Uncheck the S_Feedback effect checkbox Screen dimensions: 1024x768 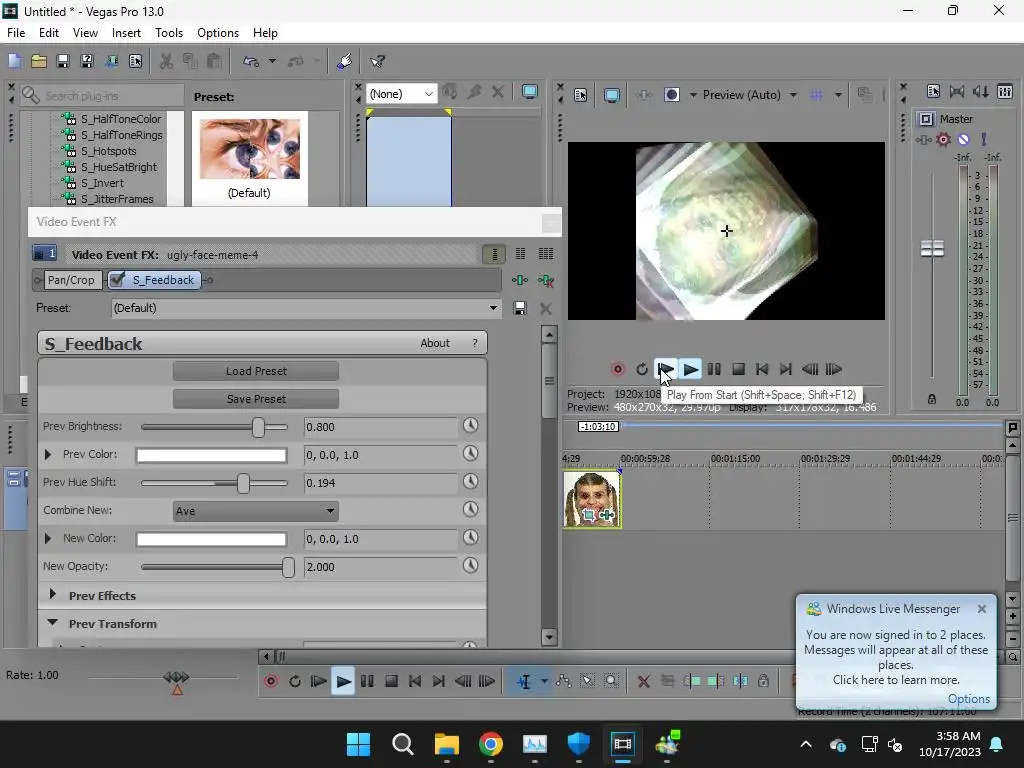pos(118,280)
